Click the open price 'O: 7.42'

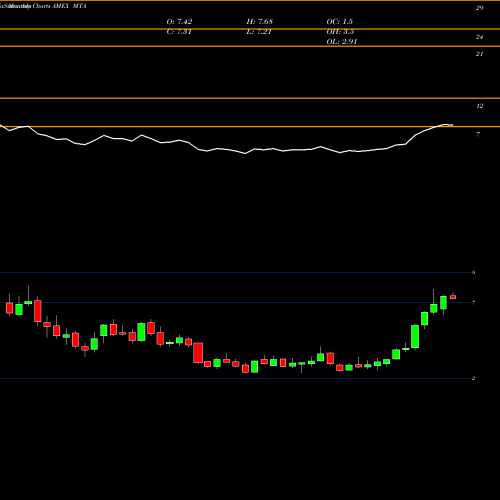tap(179, 22)
